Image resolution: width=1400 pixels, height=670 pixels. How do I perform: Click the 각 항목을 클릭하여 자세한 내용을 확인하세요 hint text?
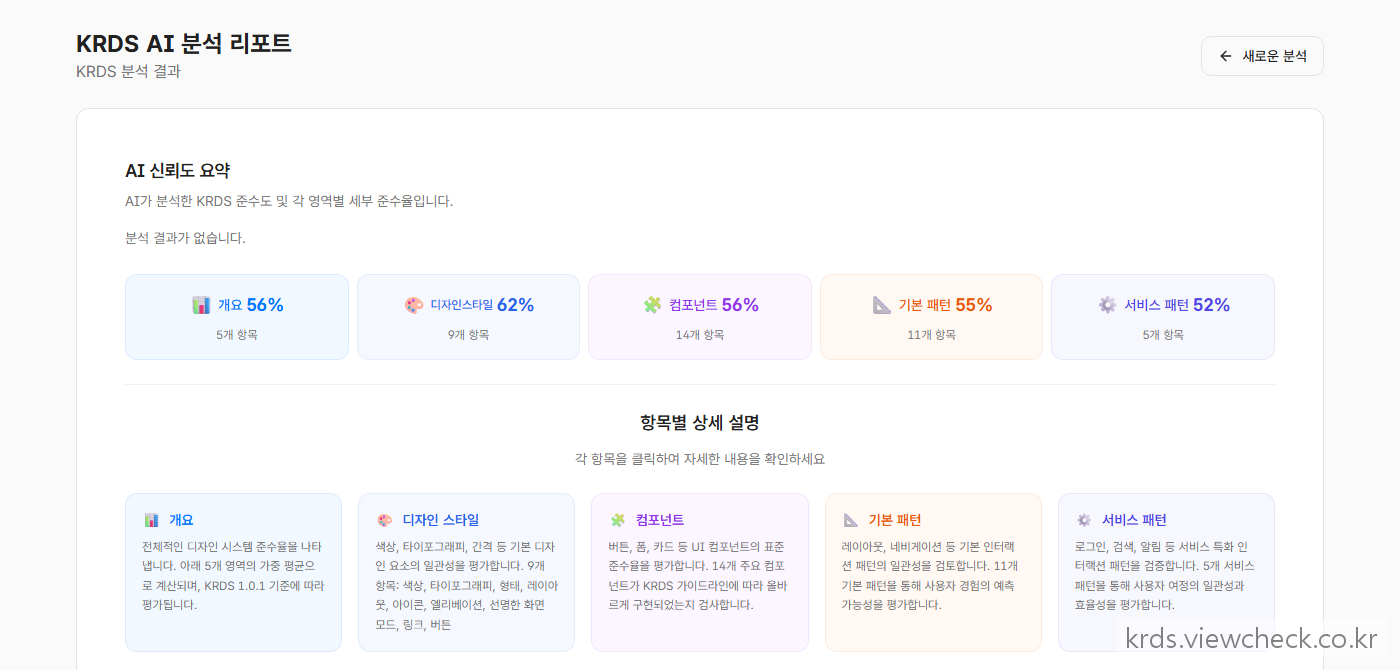(700, 459)
